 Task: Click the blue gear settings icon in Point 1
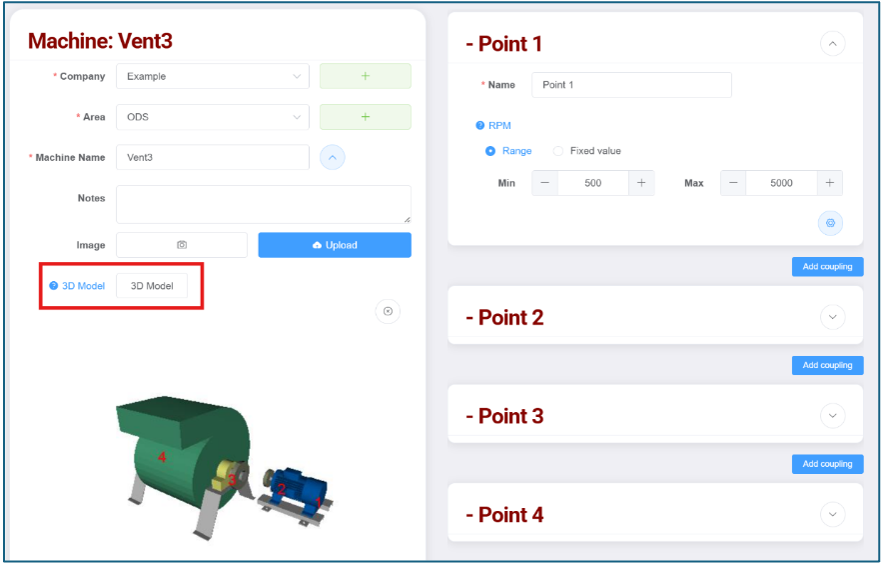coord(830,223)
